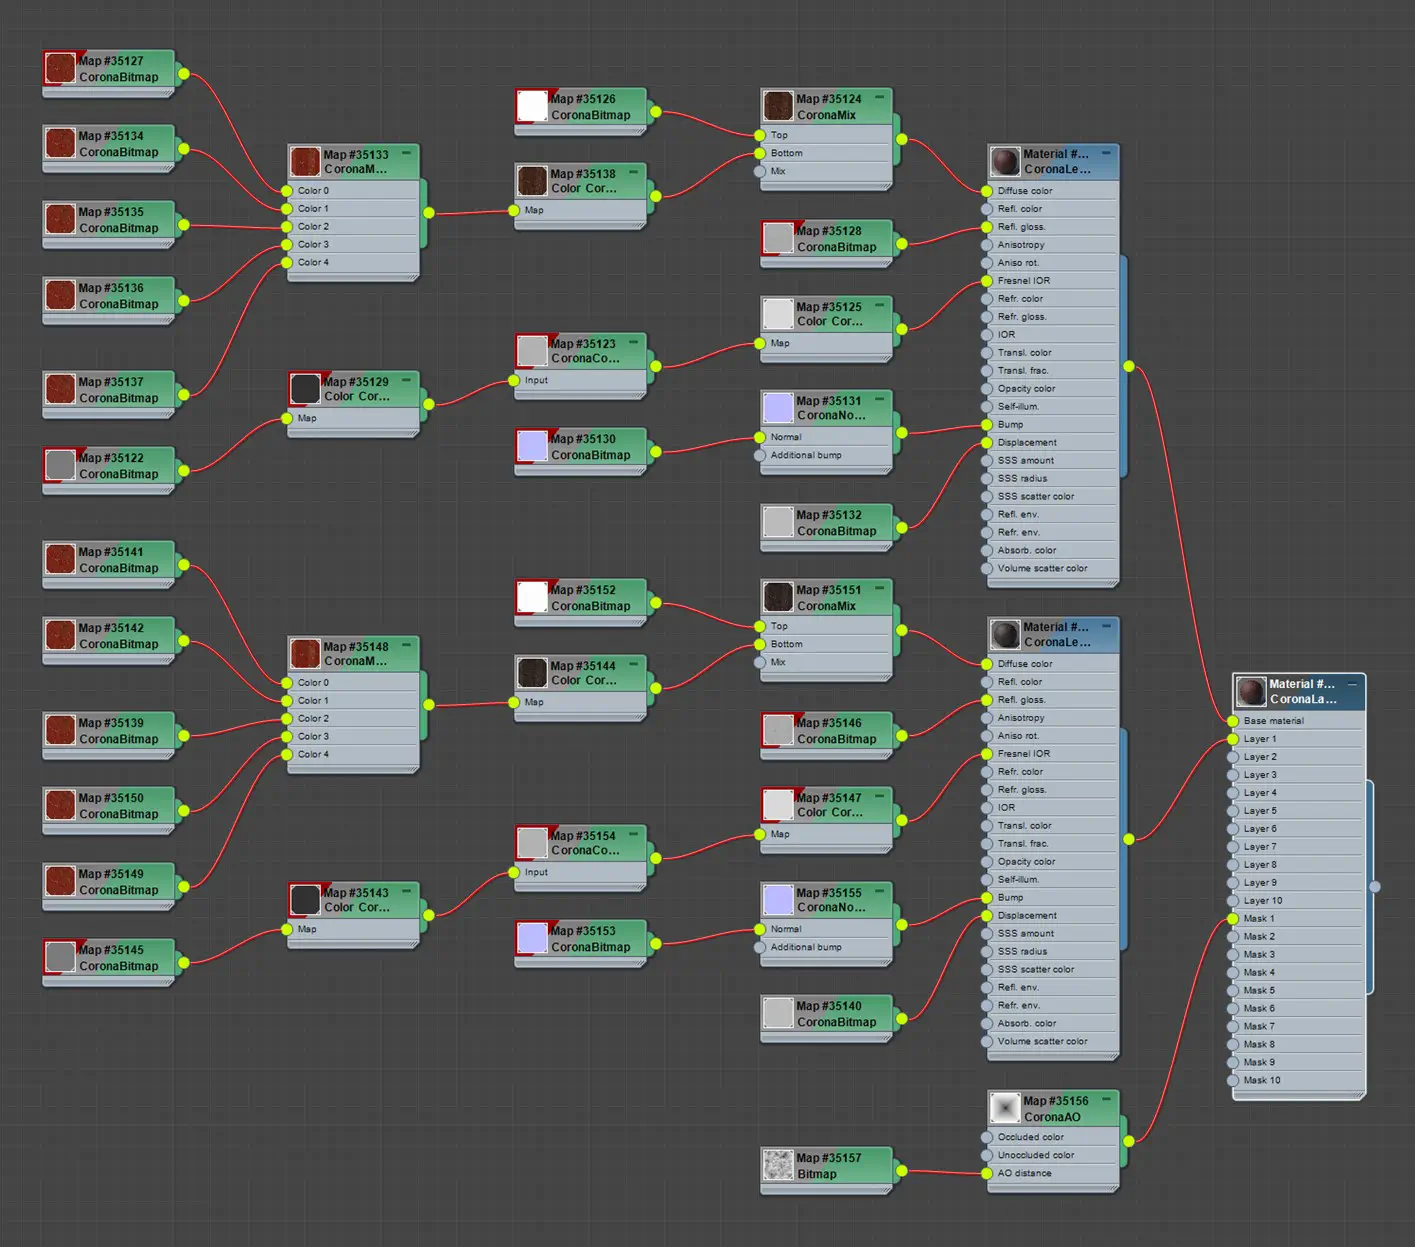1415x1247 pixels.
Task: Click the Map #35131 CoronaNormal purple thumbnail
Action: 778,408
